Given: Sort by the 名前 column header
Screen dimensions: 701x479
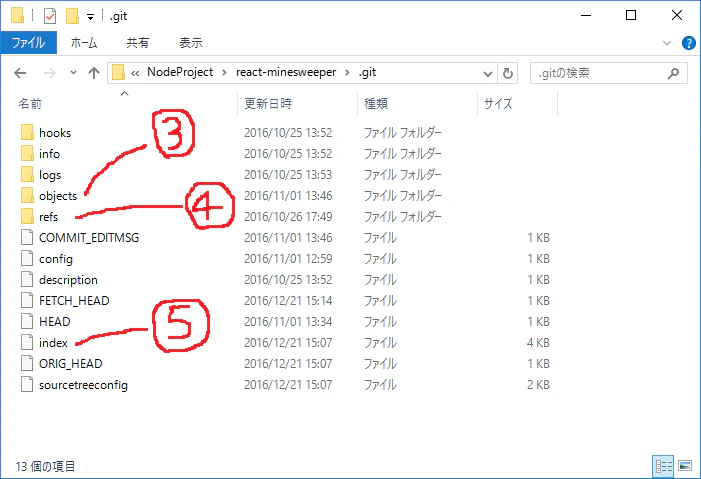Looking at the screenshot, I should [x=30, y=104].
